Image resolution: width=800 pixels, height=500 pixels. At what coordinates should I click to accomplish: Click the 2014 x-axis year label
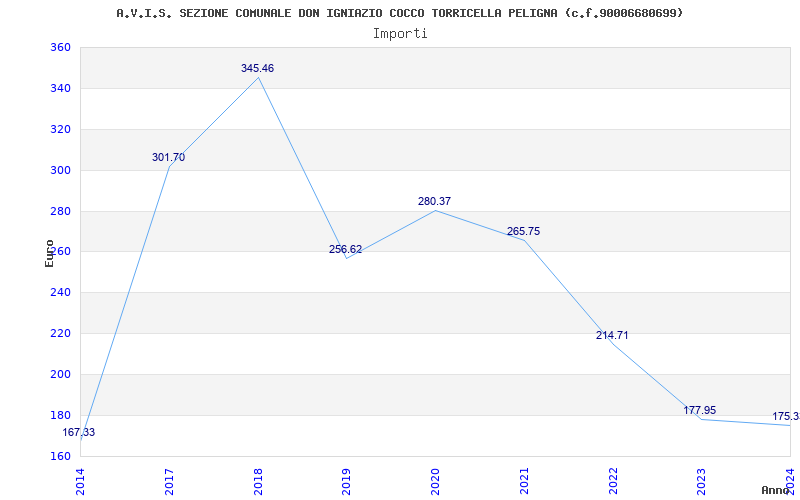[x=81, y=481]
